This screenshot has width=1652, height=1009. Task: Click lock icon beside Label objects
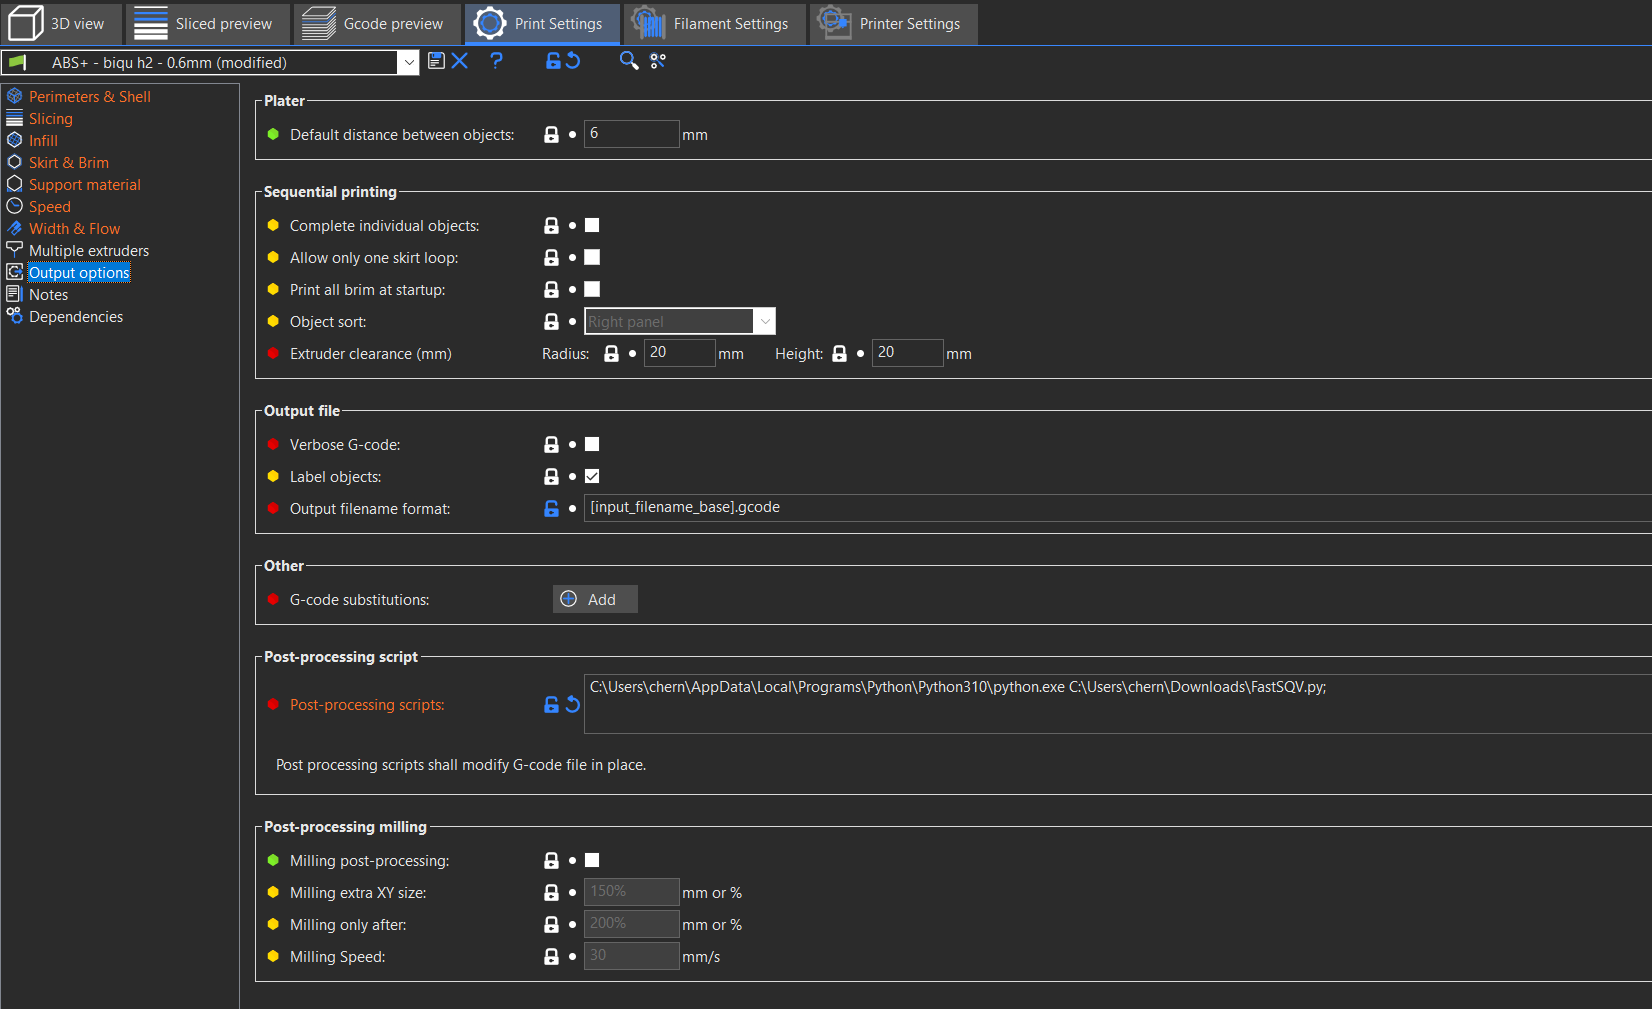(551, 477)
